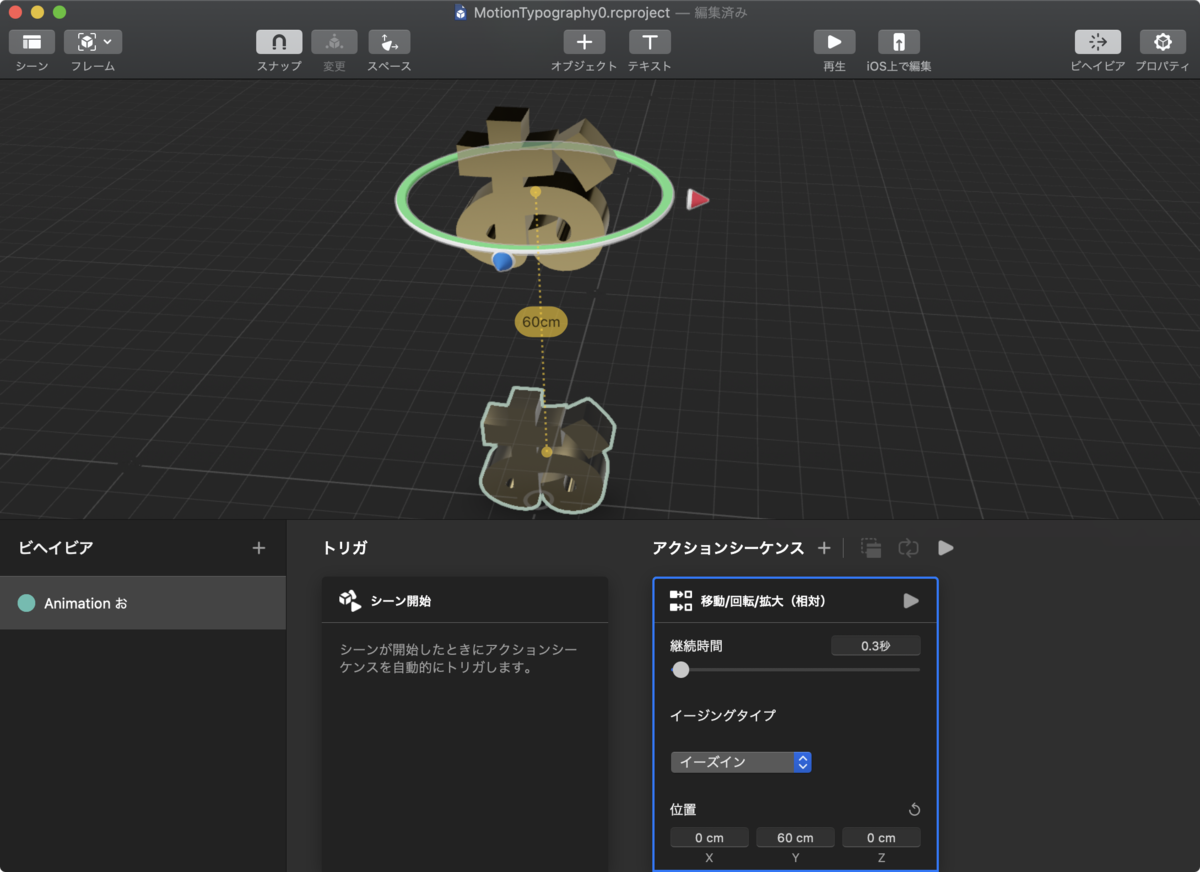The height and width of the screenshot is (872, 1200).
Task: Add a new behavior with plus icon
Action: (x=259, y=548)
